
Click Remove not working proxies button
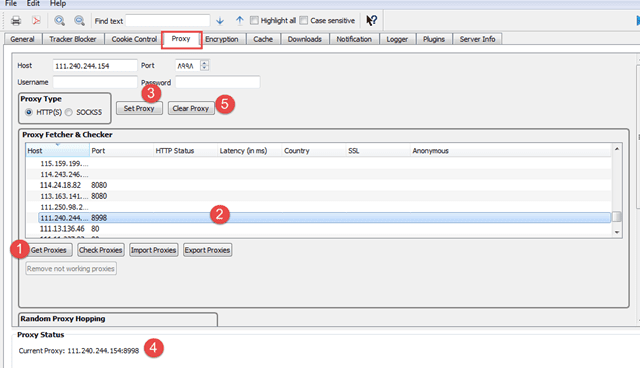coord(71,268)
